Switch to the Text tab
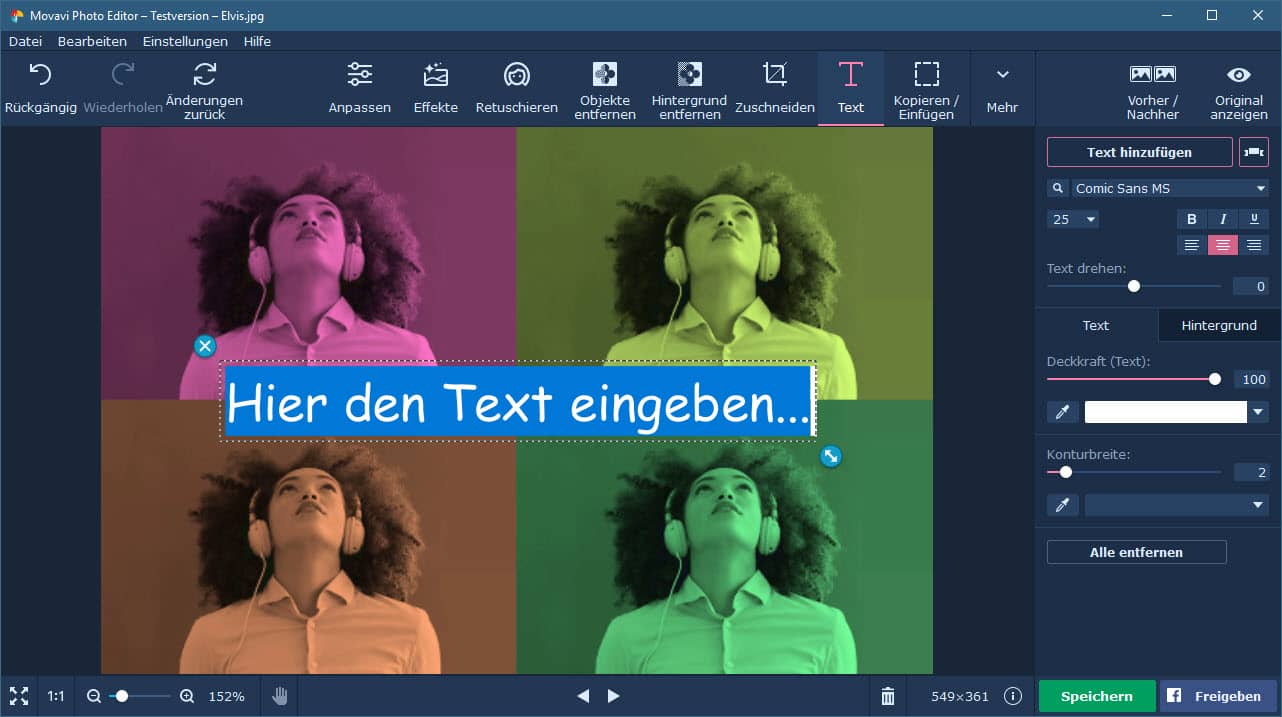The height and width of the screenshot is (717, 1282). tap(1096, 325)
